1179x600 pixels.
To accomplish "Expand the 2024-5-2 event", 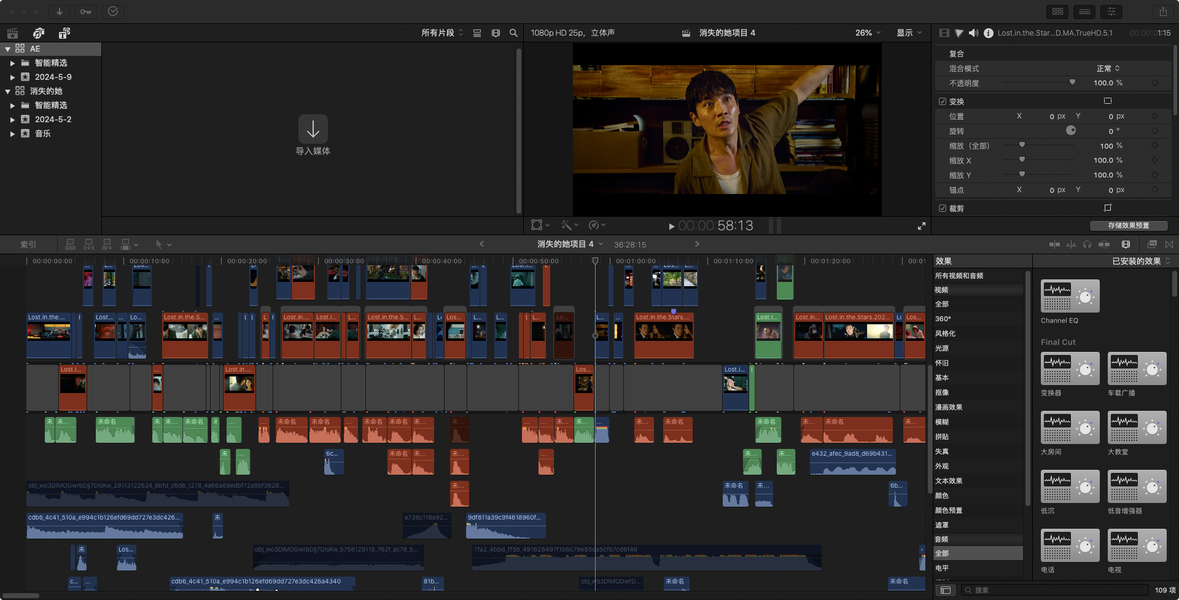I will [12, 119].
